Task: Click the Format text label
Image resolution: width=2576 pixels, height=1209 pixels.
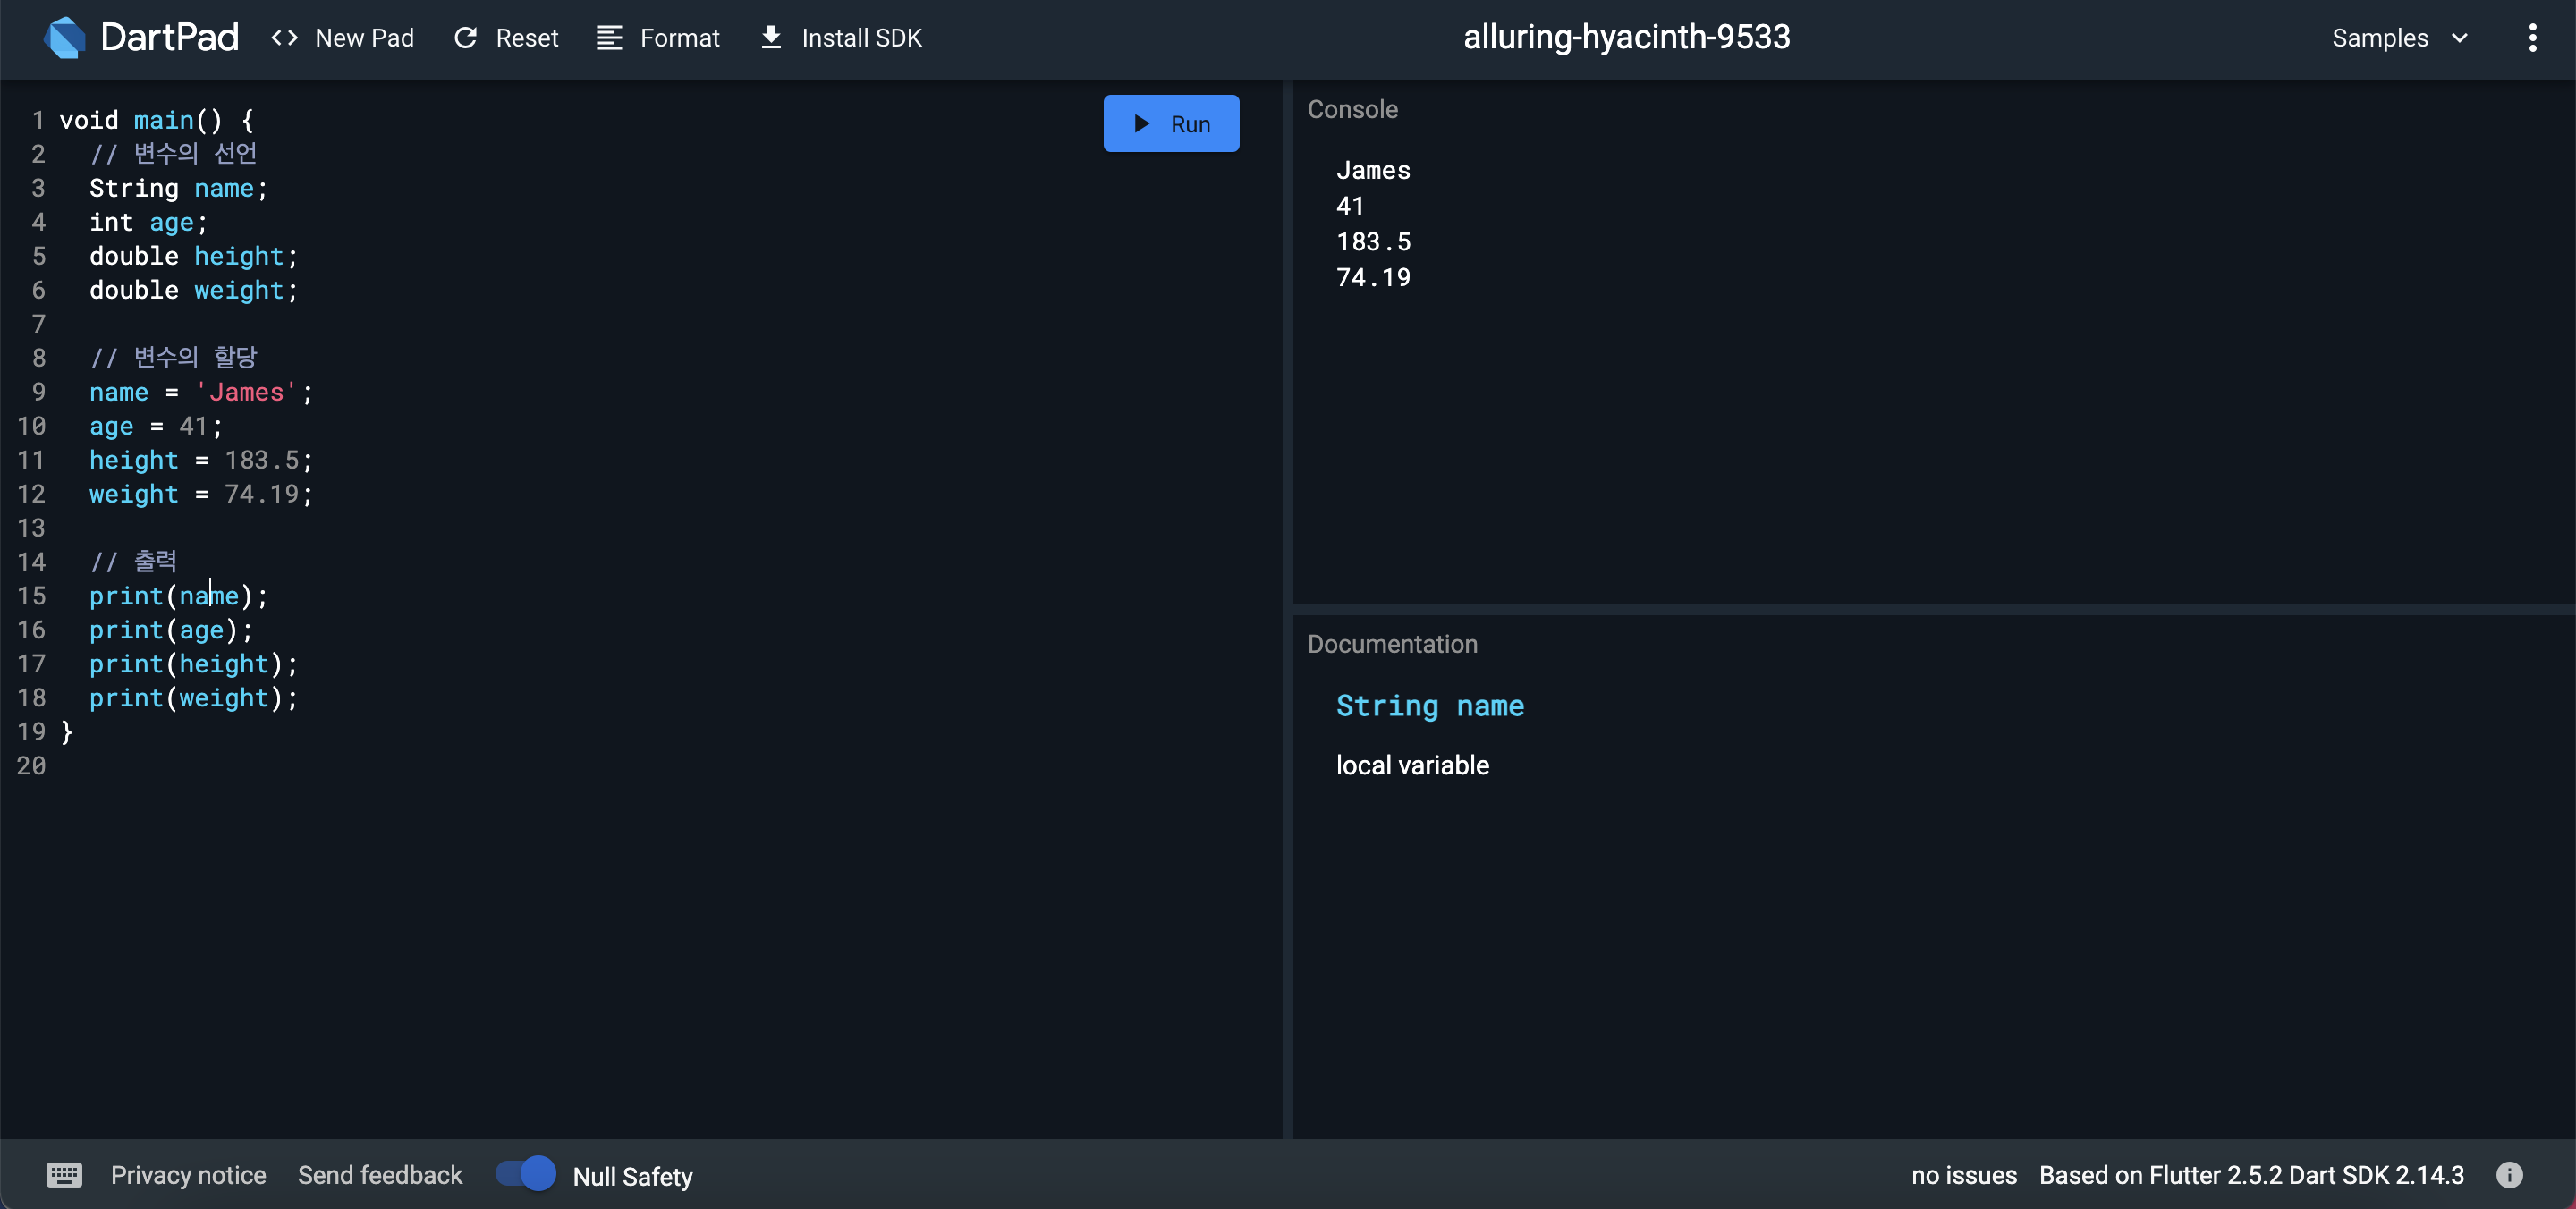Action: [x=679, y=38]
